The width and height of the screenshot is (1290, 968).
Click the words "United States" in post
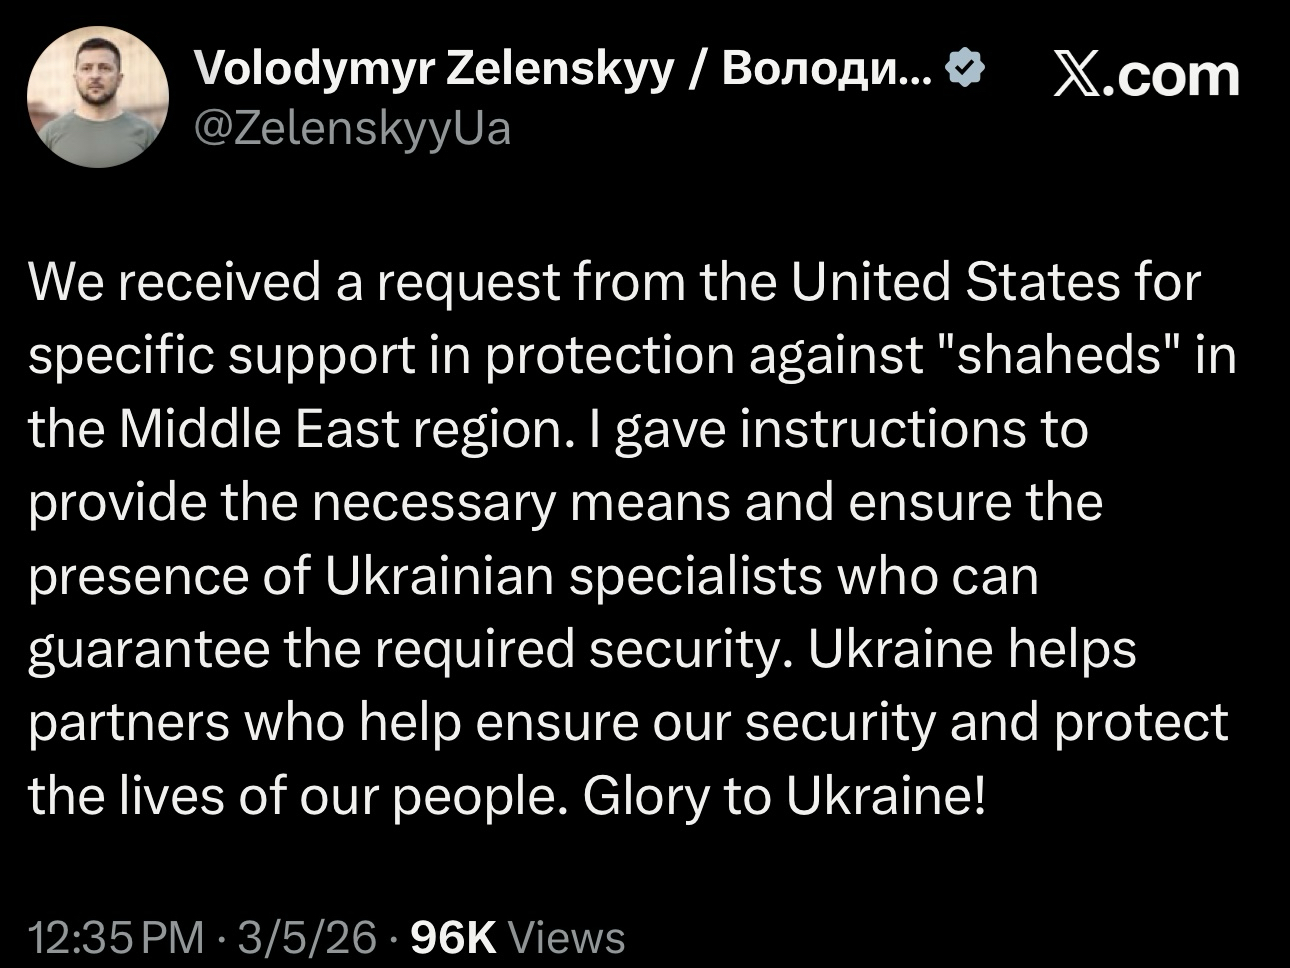click(x=957, y=283)
